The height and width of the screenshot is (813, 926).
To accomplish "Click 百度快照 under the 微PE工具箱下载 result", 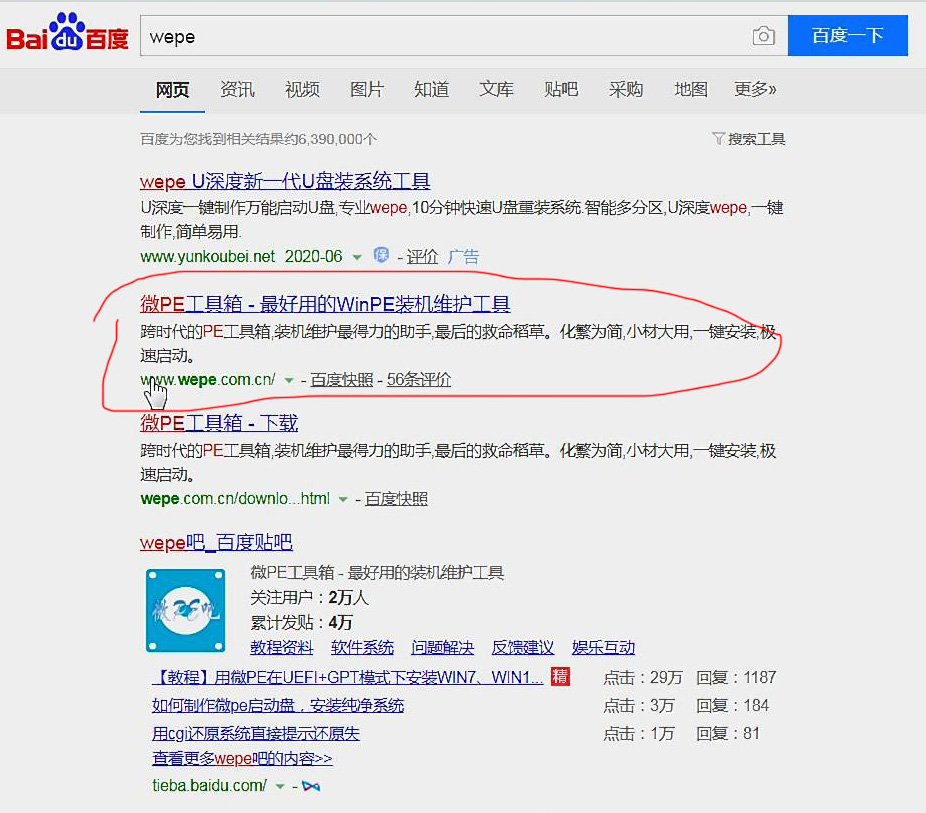I will 399,498.
